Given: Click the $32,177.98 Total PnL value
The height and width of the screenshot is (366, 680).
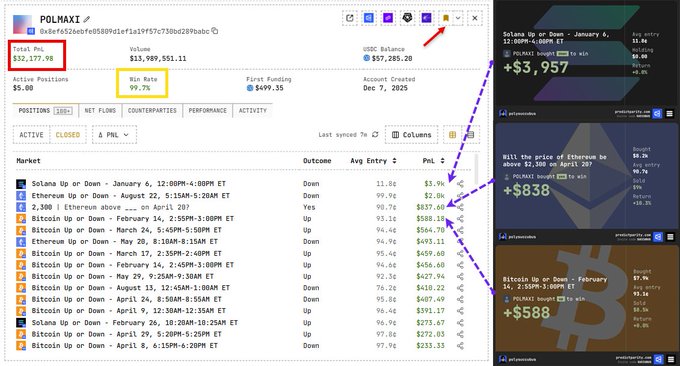Looking at the screenshot, I should click(33, 59).
